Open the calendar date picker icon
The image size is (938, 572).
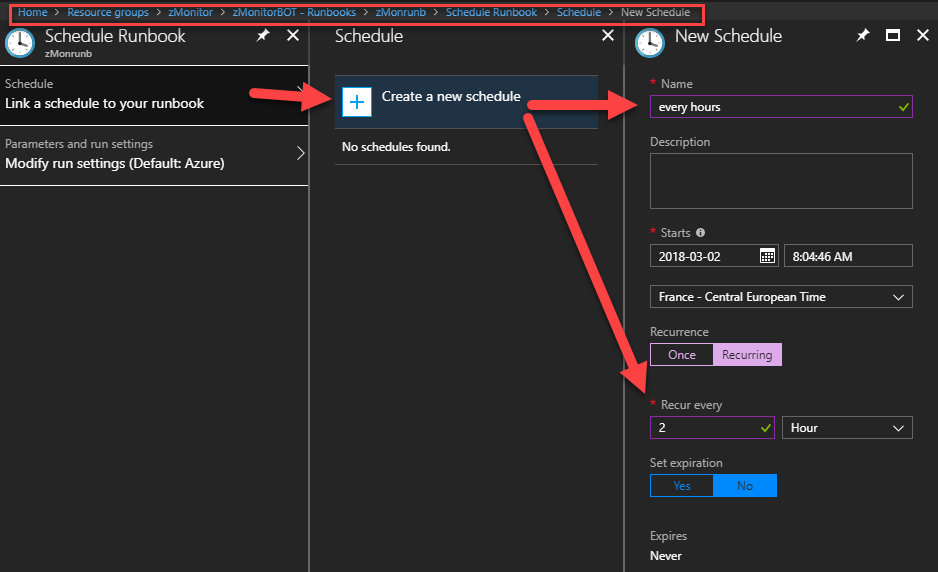pyautogui.click(x=767, y=256)
